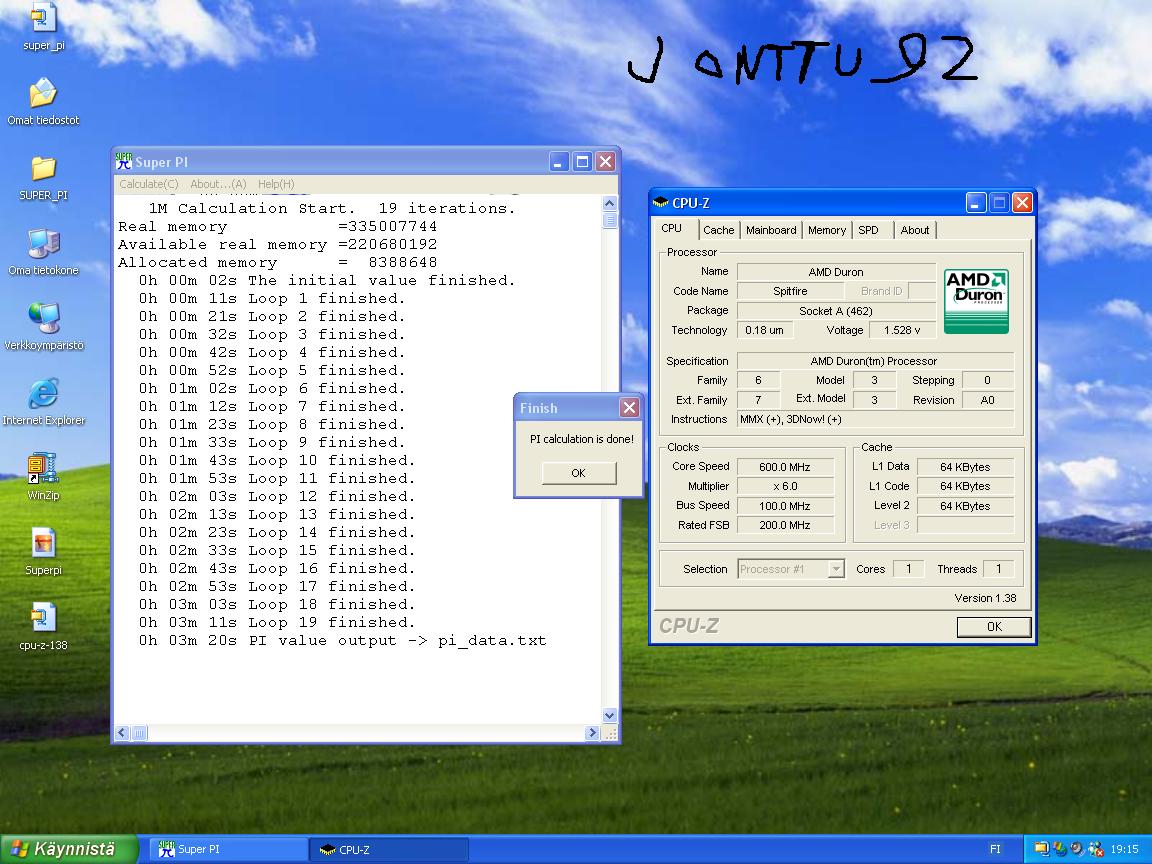This screenshot has height=864, width=1152.
Task: Click the first system tray icon
Action: point(1041,849)
